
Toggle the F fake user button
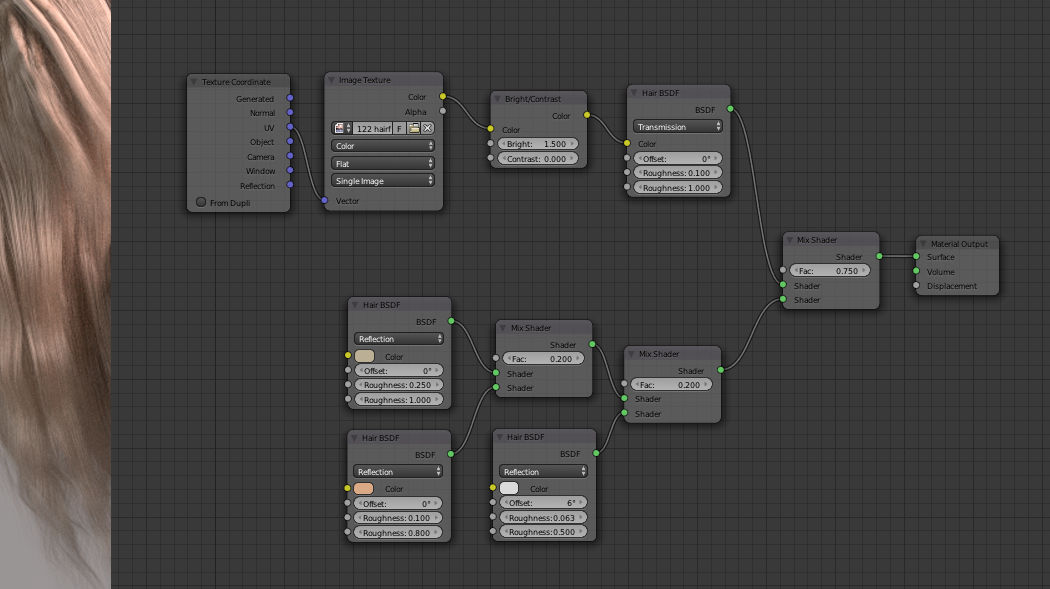(399, 128)
